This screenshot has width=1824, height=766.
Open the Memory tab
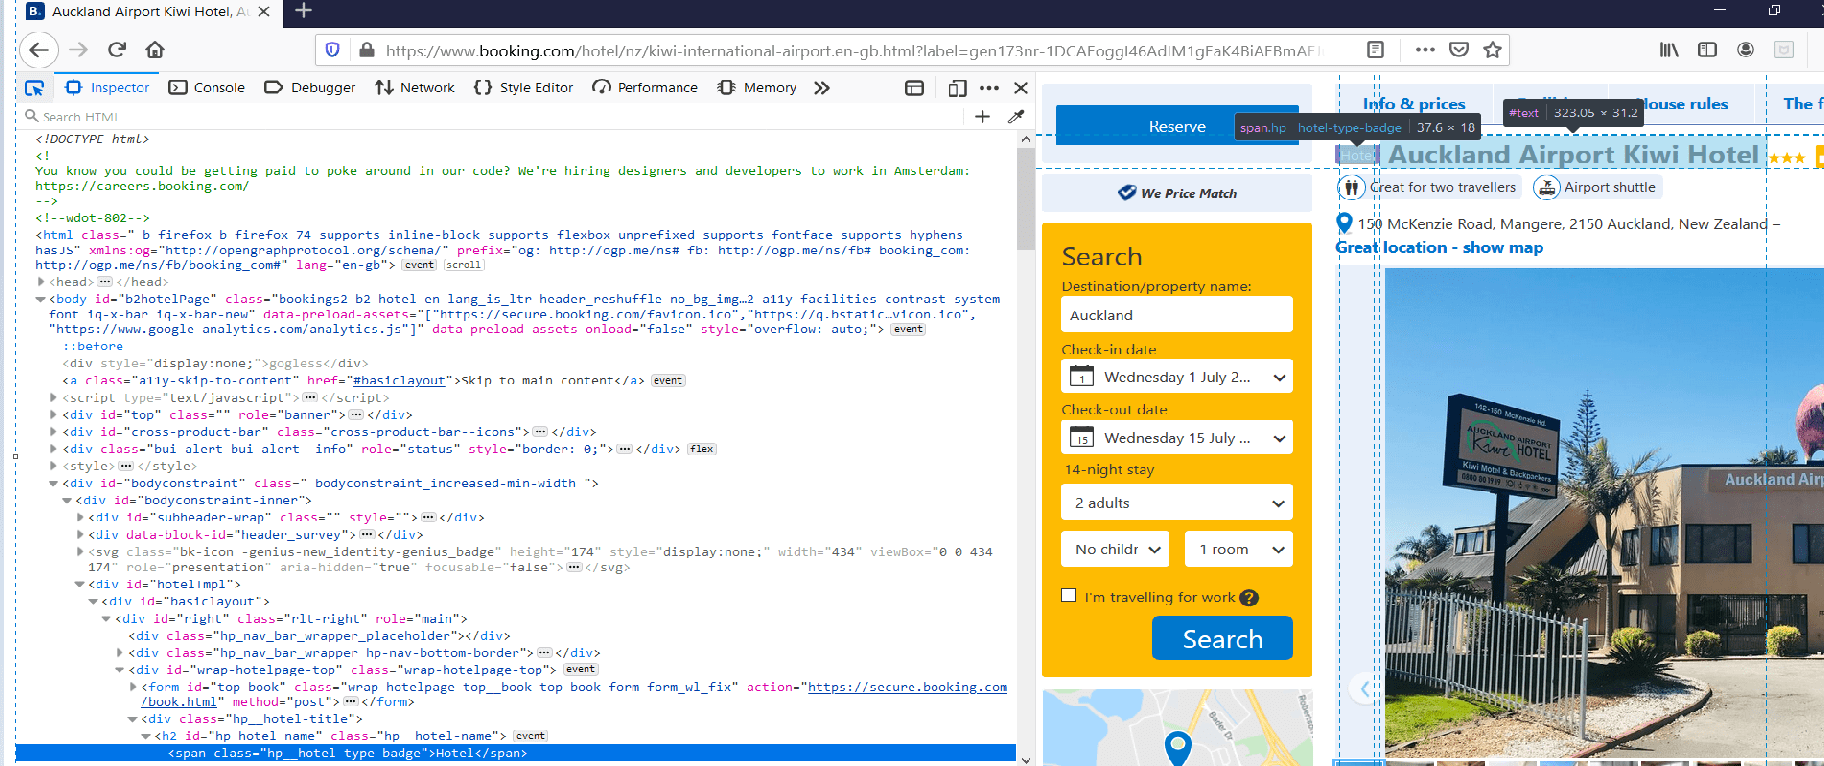click(x=757, y=88)
